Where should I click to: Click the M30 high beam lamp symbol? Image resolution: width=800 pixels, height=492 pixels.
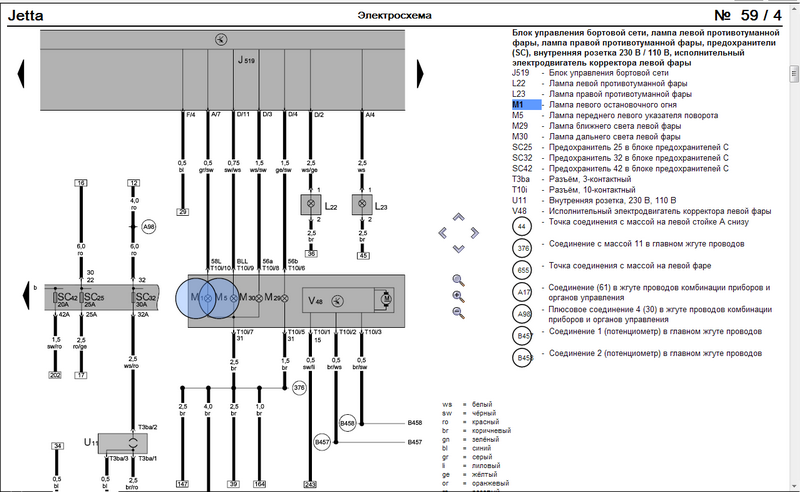(x=259, y=298)
